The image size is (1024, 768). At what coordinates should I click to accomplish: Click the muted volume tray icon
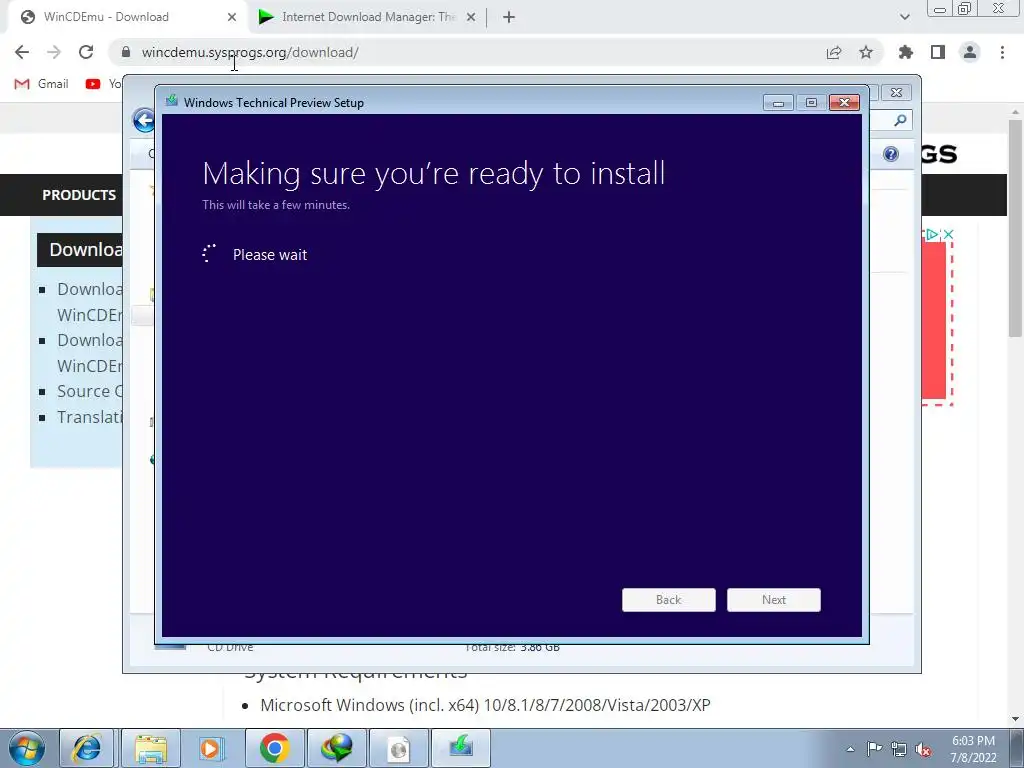coord(923,749)
